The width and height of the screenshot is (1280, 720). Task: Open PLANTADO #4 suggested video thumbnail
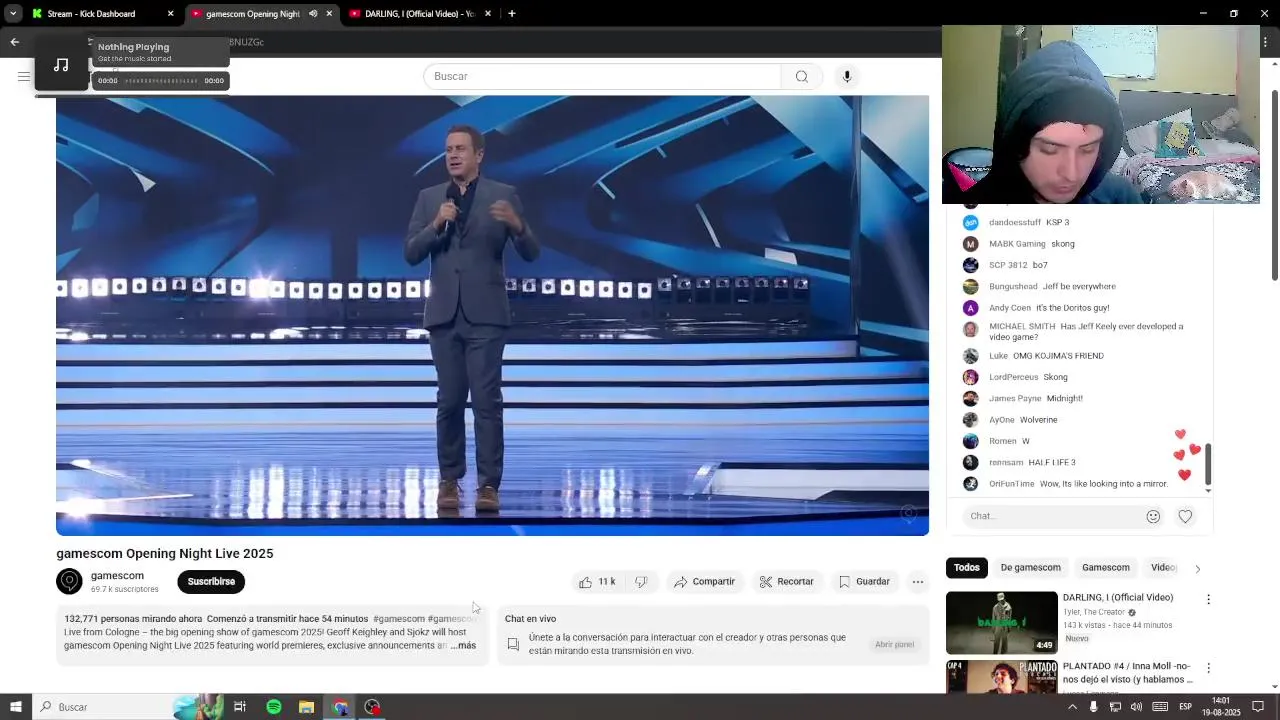[1001, 677]
